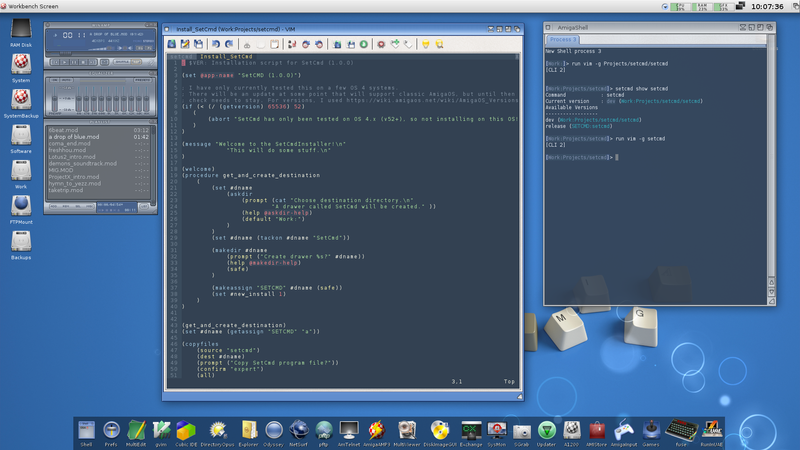The height and width of the screenshot is (450, 800).
Task: Open the AmigaAMP3 dock icon
Action: coord(377,428)
